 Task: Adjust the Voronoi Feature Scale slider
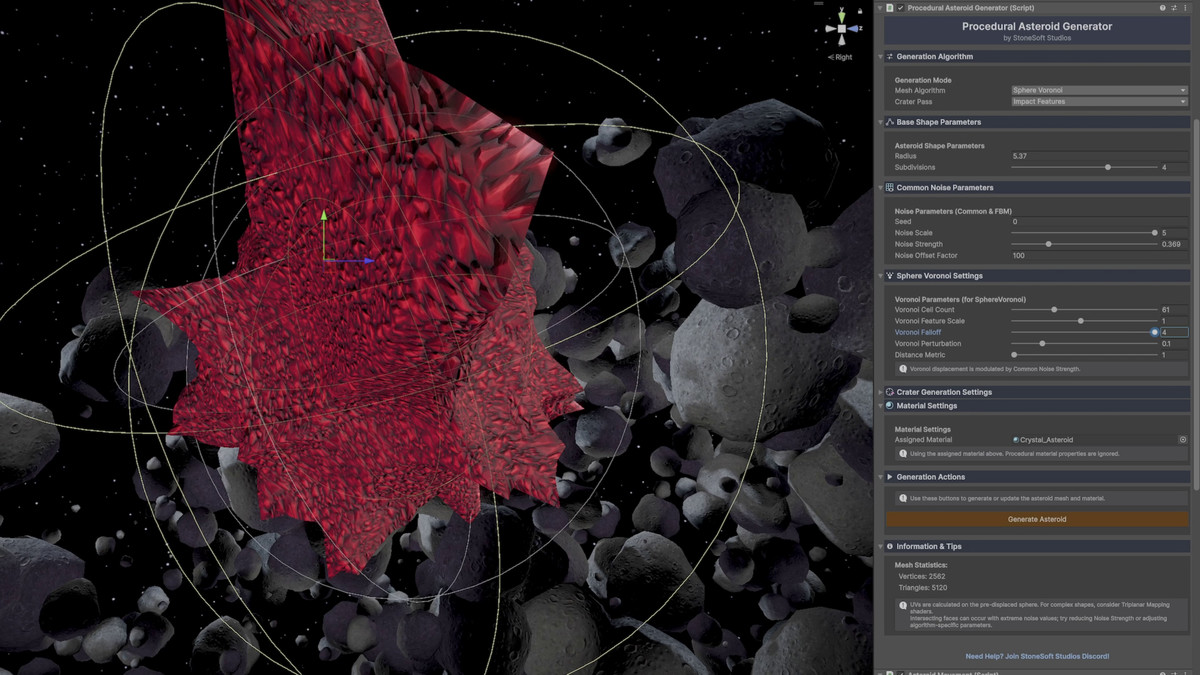click(x=1084, y=321)
